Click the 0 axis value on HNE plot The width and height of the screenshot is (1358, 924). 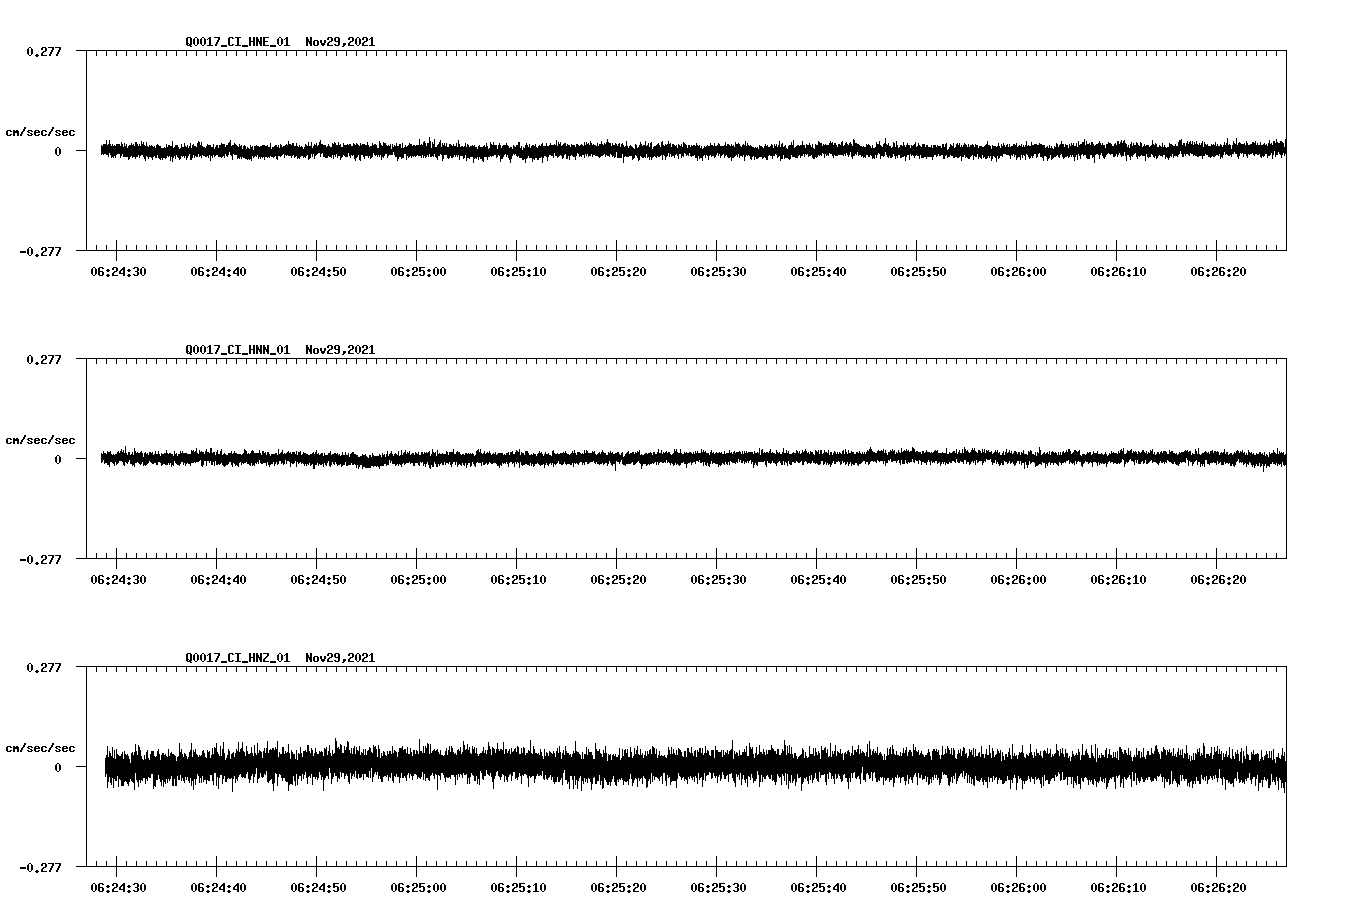click(x=58, y=151)
